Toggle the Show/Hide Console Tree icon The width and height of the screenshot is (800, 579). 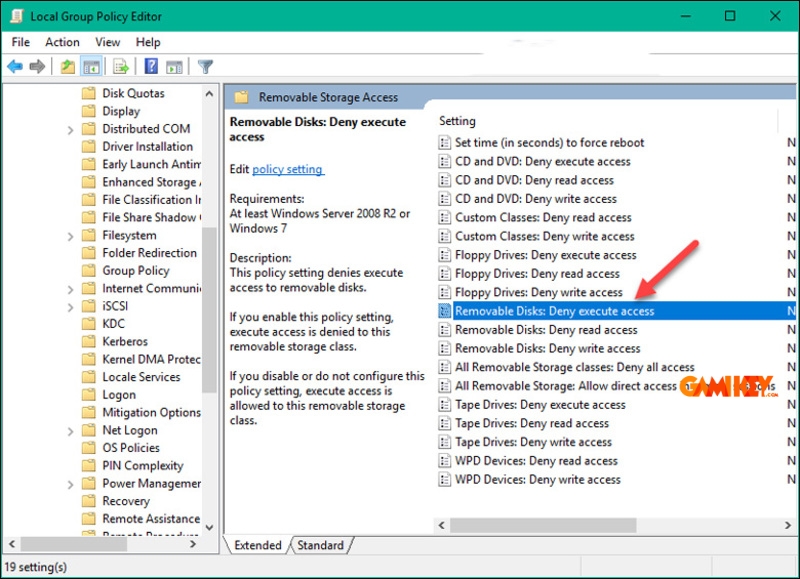[x=91, y=66]
